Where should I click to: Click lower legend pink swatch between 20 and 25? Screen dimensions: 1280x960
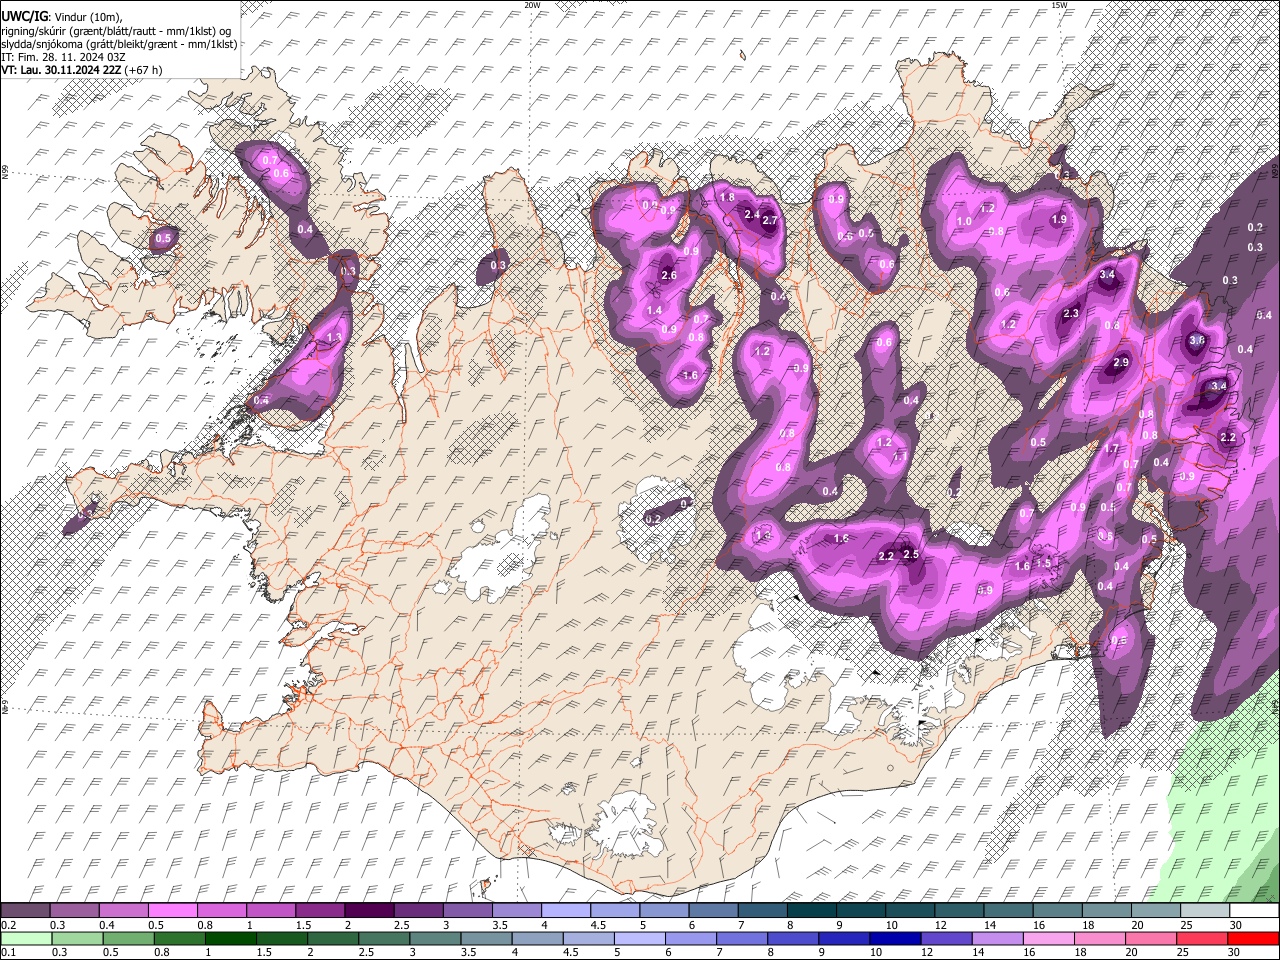[x=1151, y=938]
